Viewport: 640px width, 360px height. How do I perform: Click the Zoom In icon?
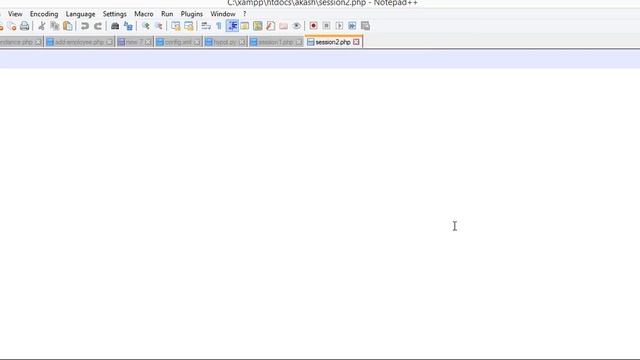pos(146,26)
